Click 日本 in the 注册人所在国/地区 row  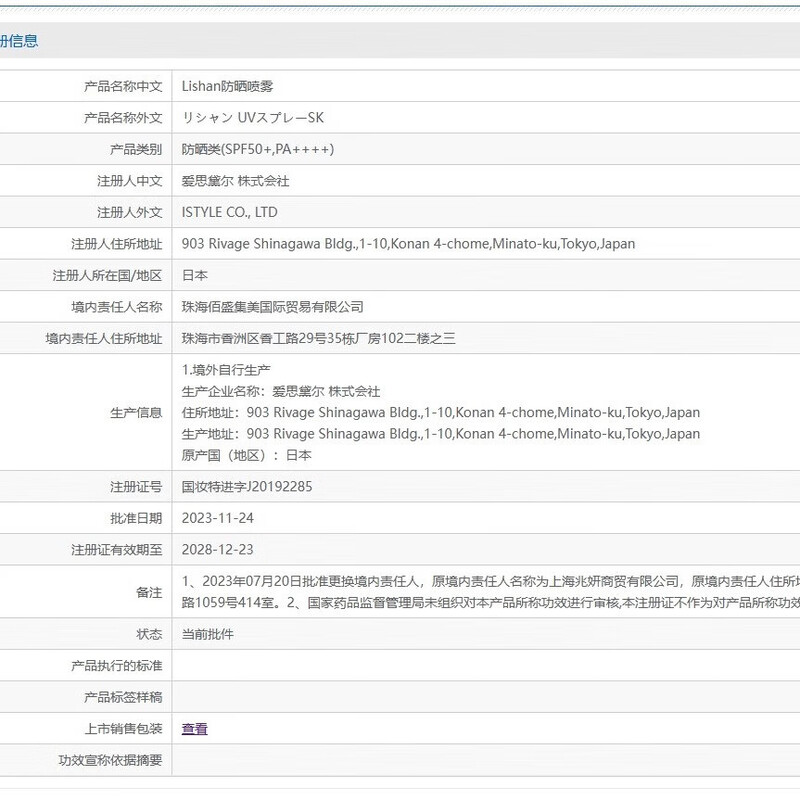(194, 275)
